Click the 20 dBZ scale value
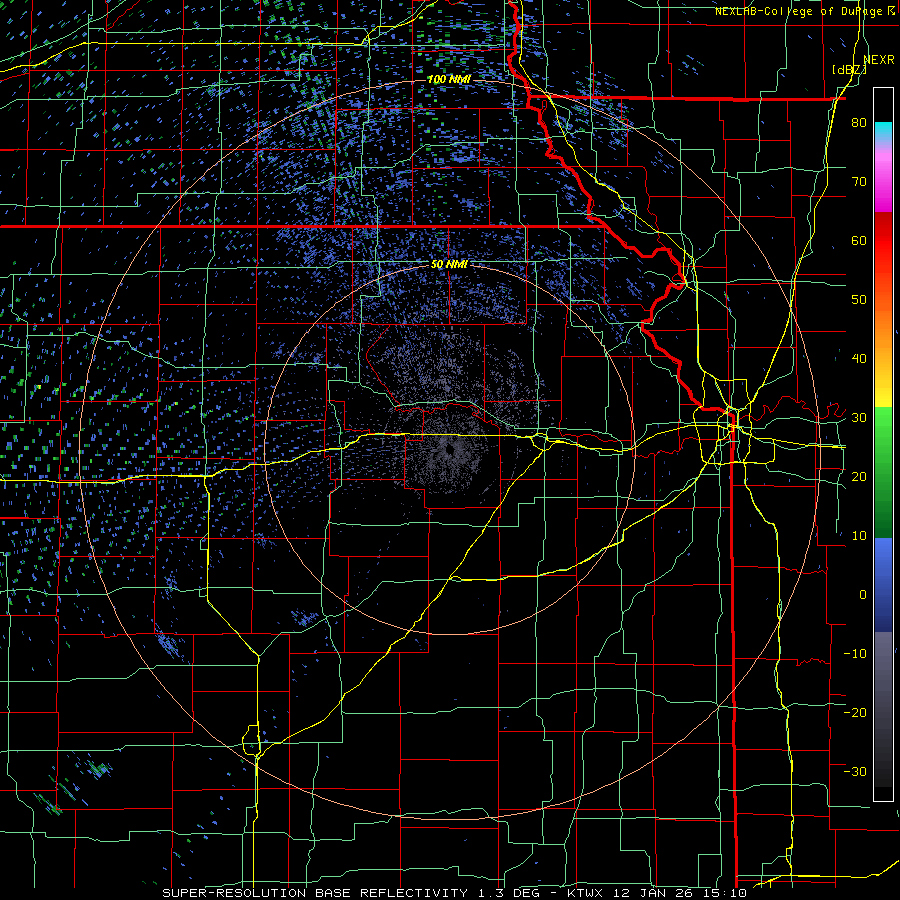This screenshot has width=900, height=900. pos(859,476)
